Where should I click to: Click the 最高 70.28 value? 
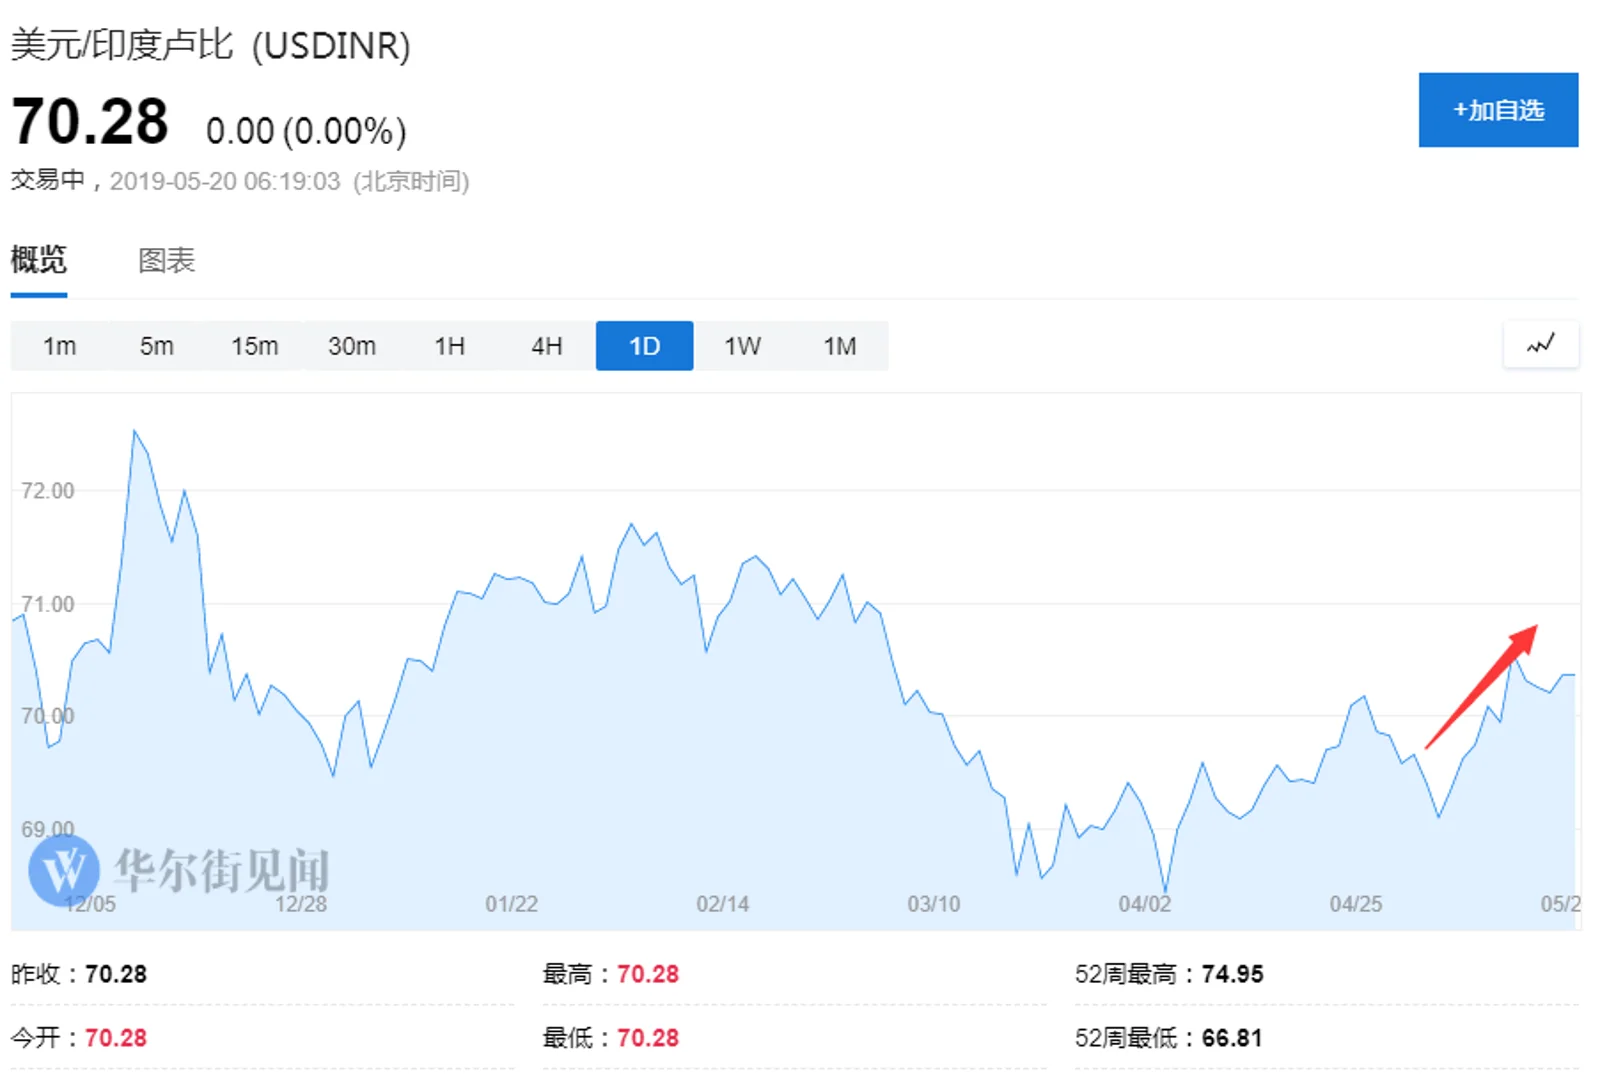[x=648, y=974]
